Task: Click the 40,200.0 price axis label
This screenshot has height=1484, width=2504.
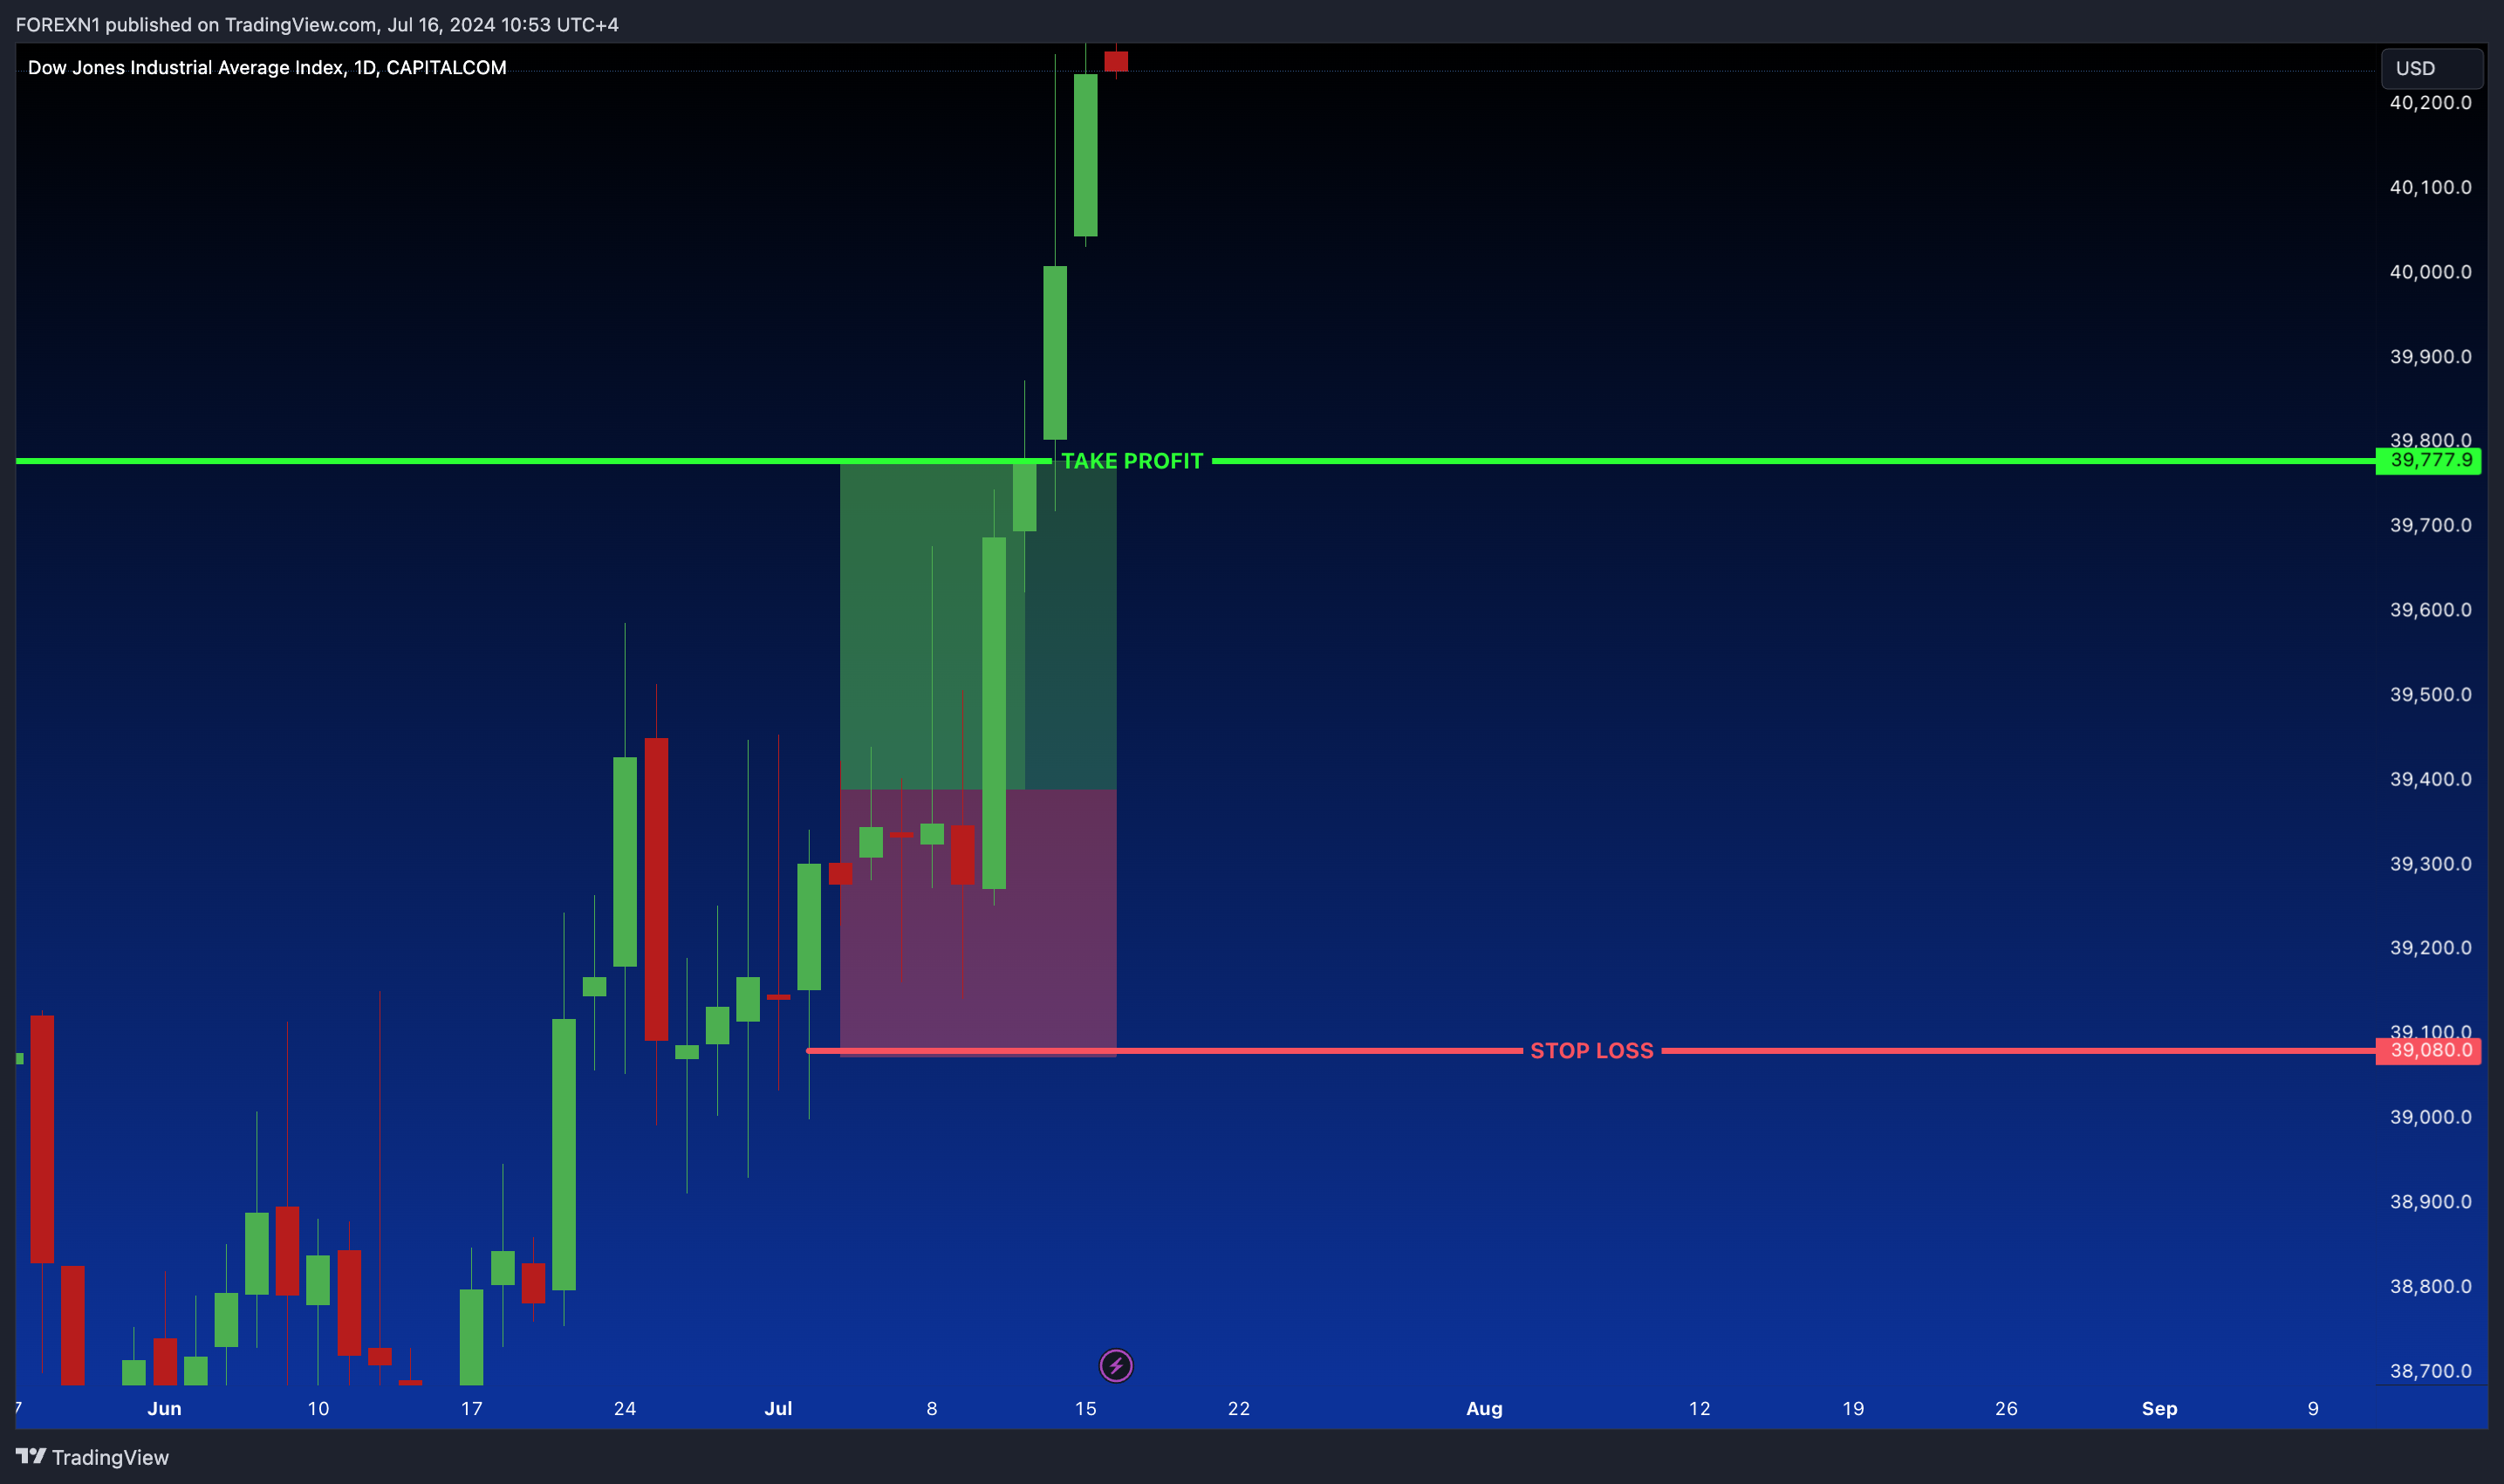Action: 2430,103
